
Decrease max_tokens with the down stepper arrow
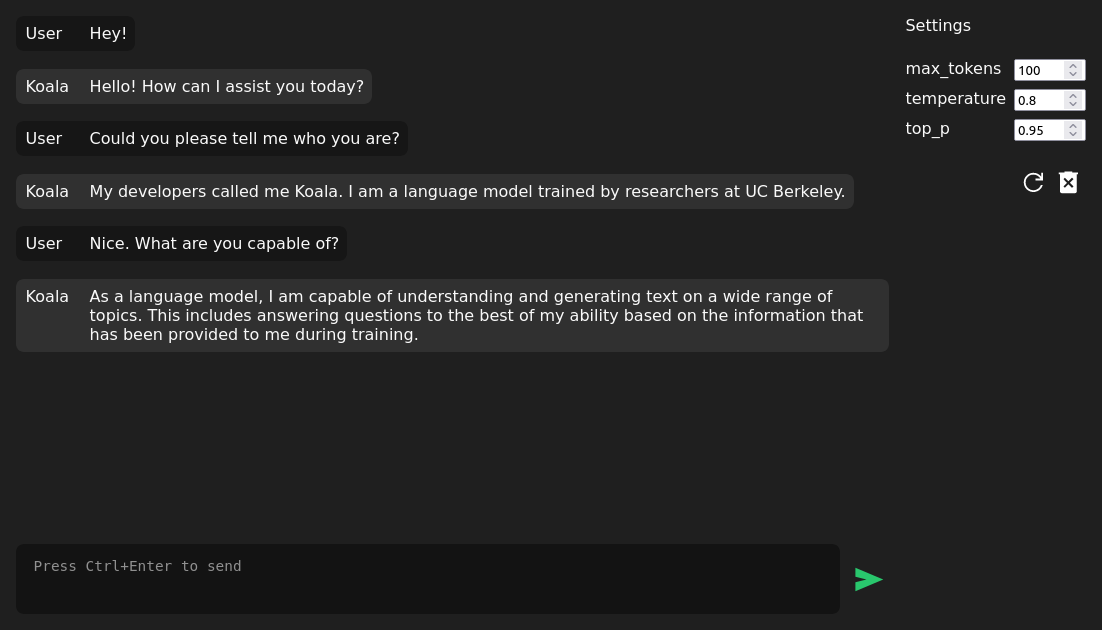1072,74
